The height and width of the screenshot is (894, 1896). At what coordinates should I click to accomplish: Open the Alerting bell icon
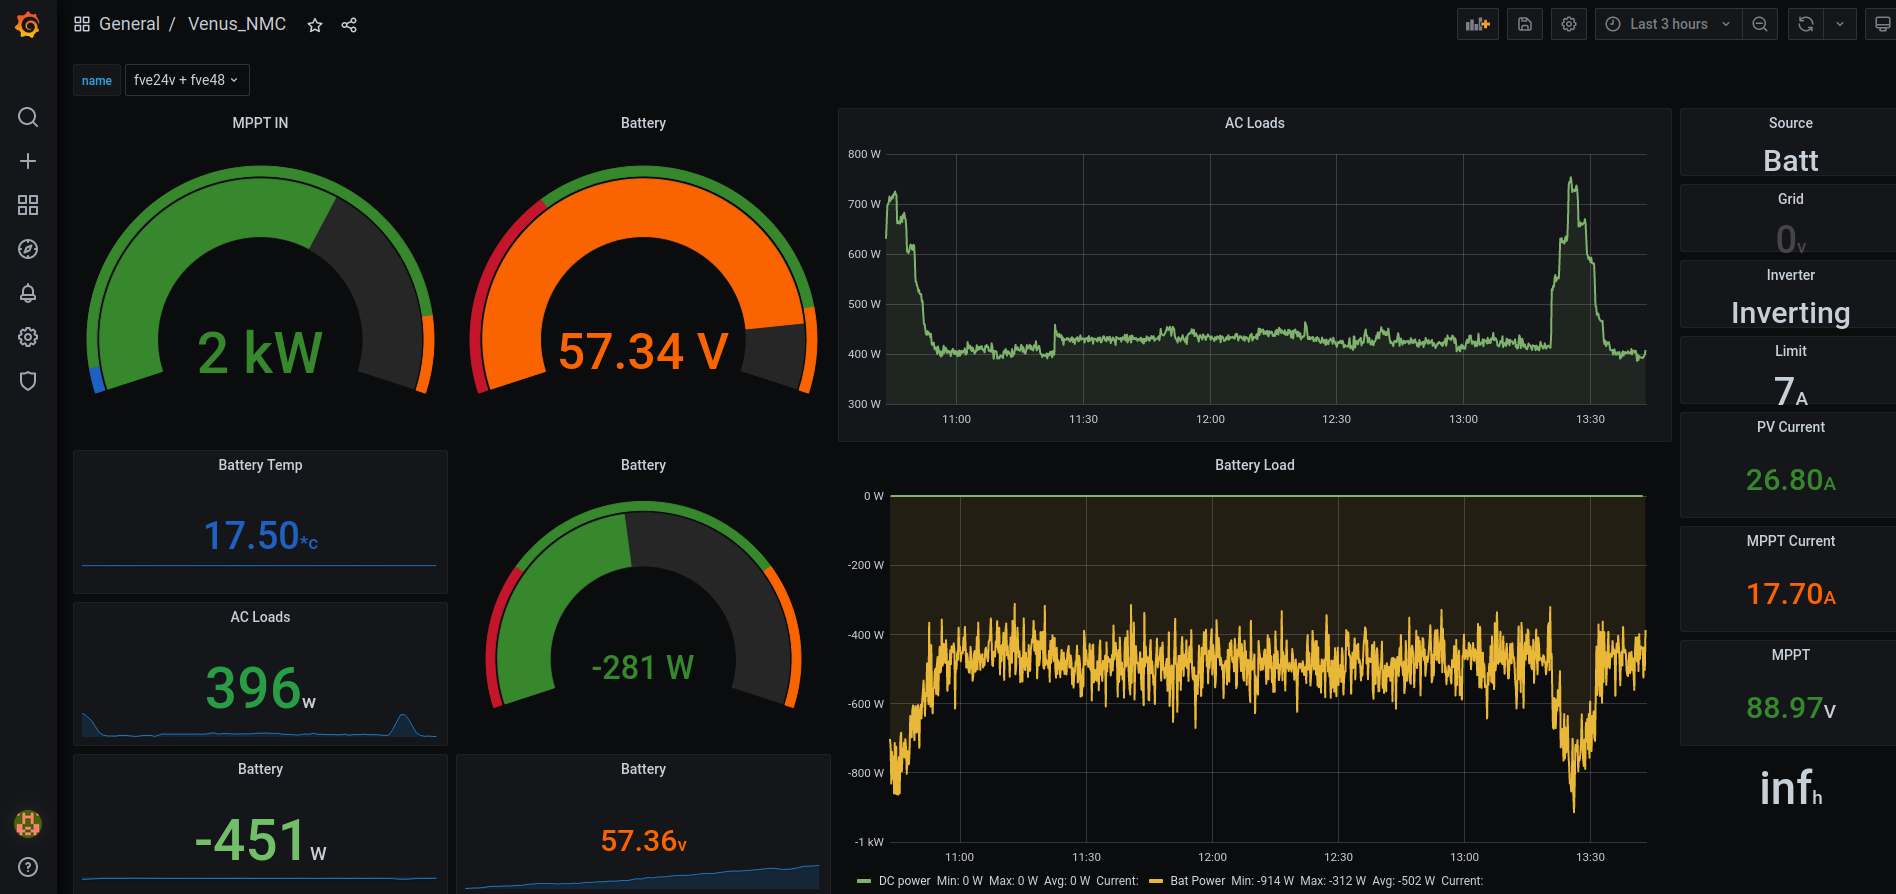28,293
